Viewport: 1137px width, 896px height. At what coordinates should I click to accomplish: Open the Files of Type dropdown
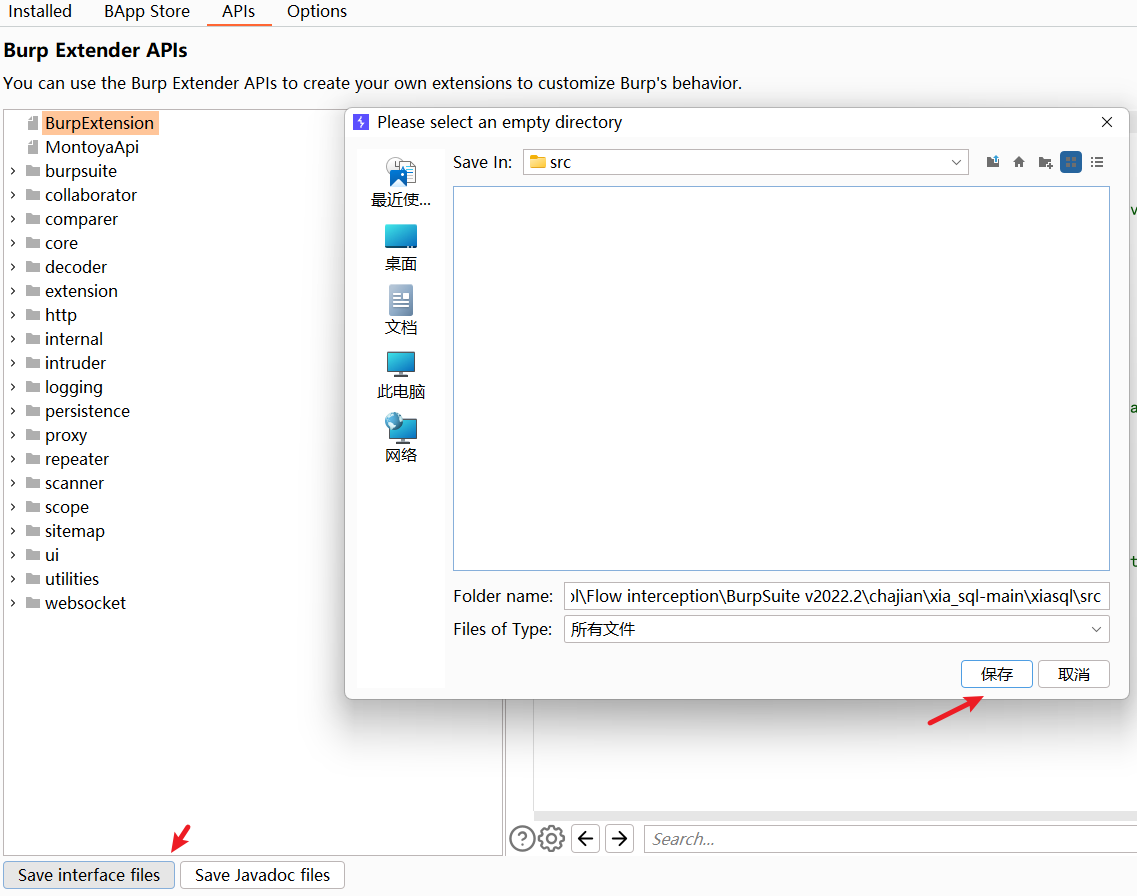(1096, 629)
